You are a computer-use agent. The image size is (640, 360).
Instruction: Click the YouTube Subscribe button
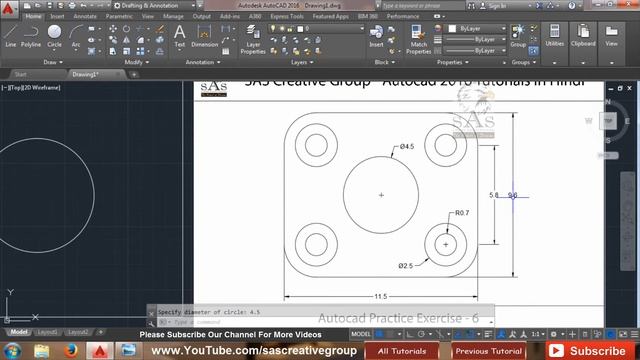(x=589, y=351)
